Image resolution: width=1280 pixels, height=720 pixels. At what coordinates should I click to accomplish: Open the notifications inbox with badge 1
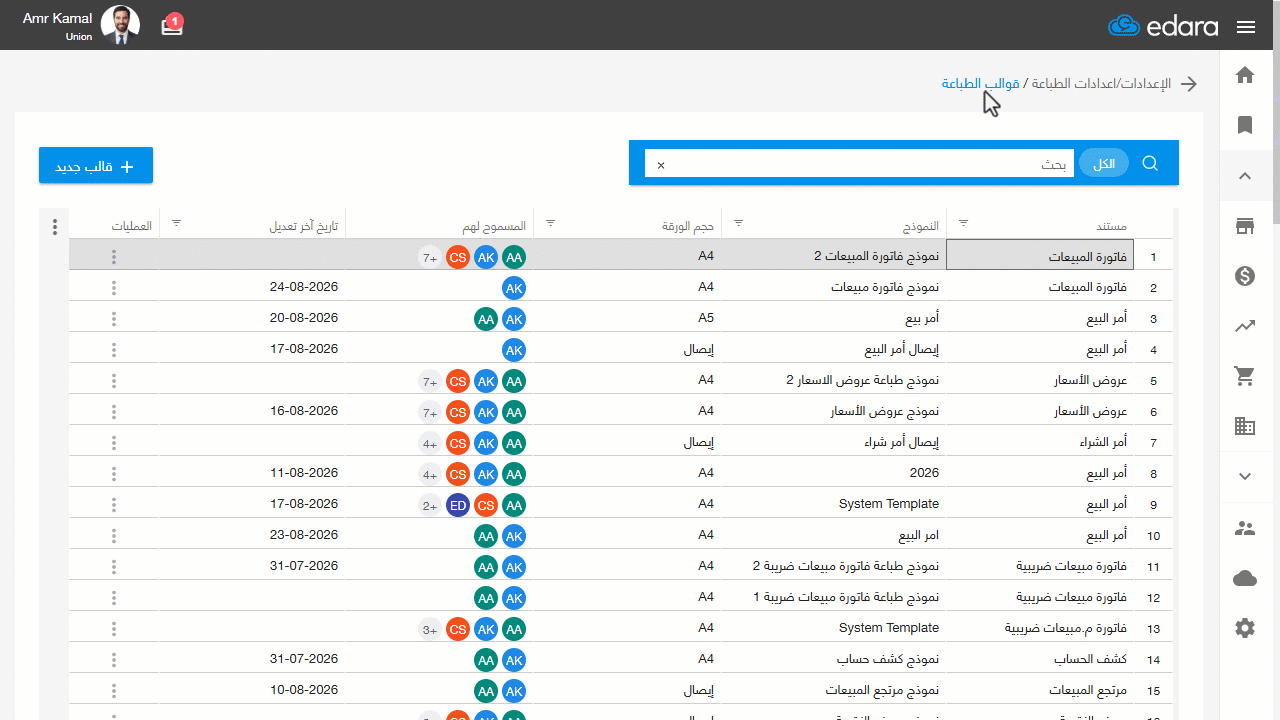coord(172,26)
